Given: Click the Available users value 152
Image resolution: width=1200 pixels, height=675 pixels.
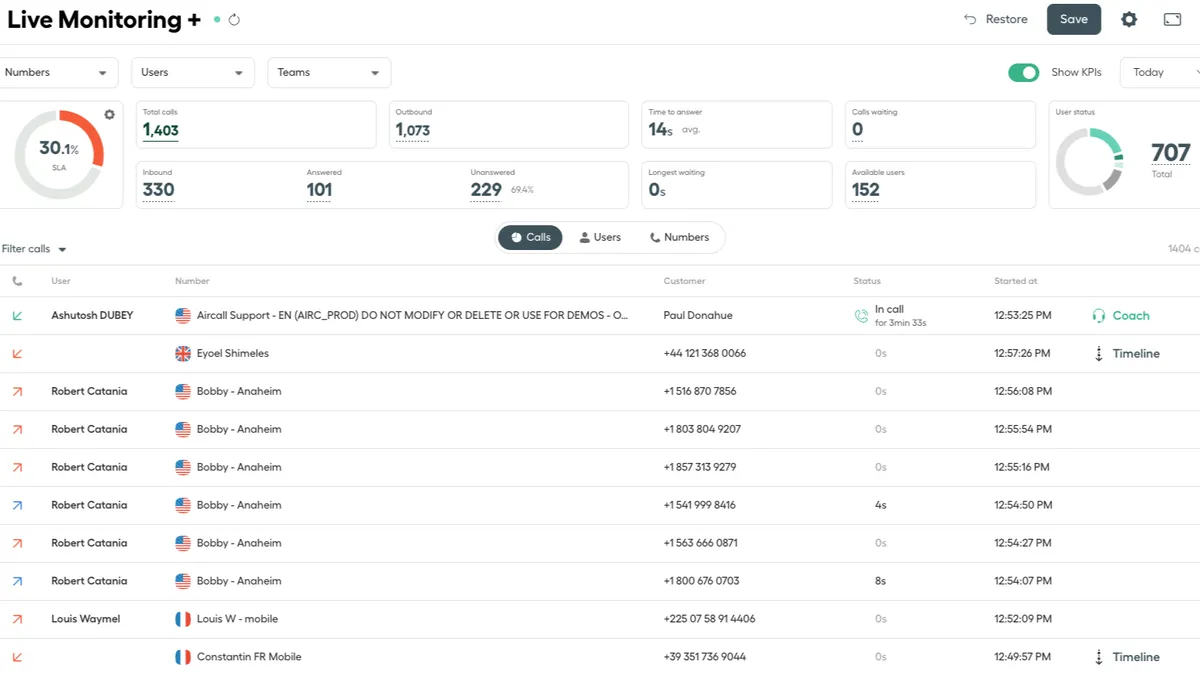Looking at the screenshot, I should [866, 190].
